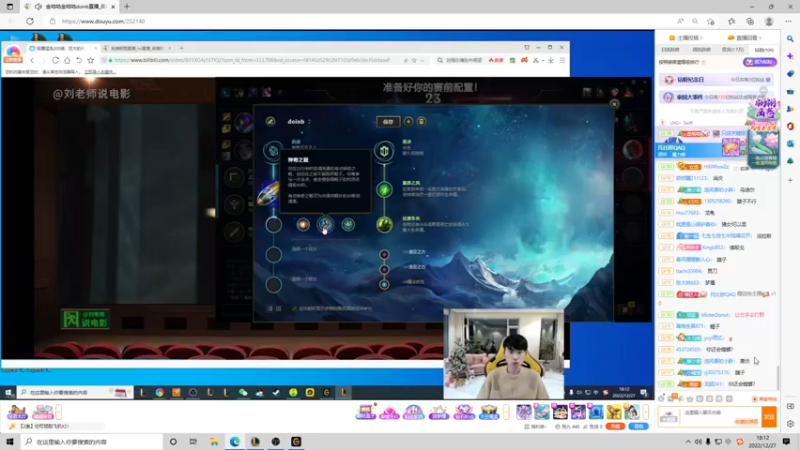Click the chat message input field
Image resolution: width=800 pixels, height=450 pixels.
coord(719,416)
